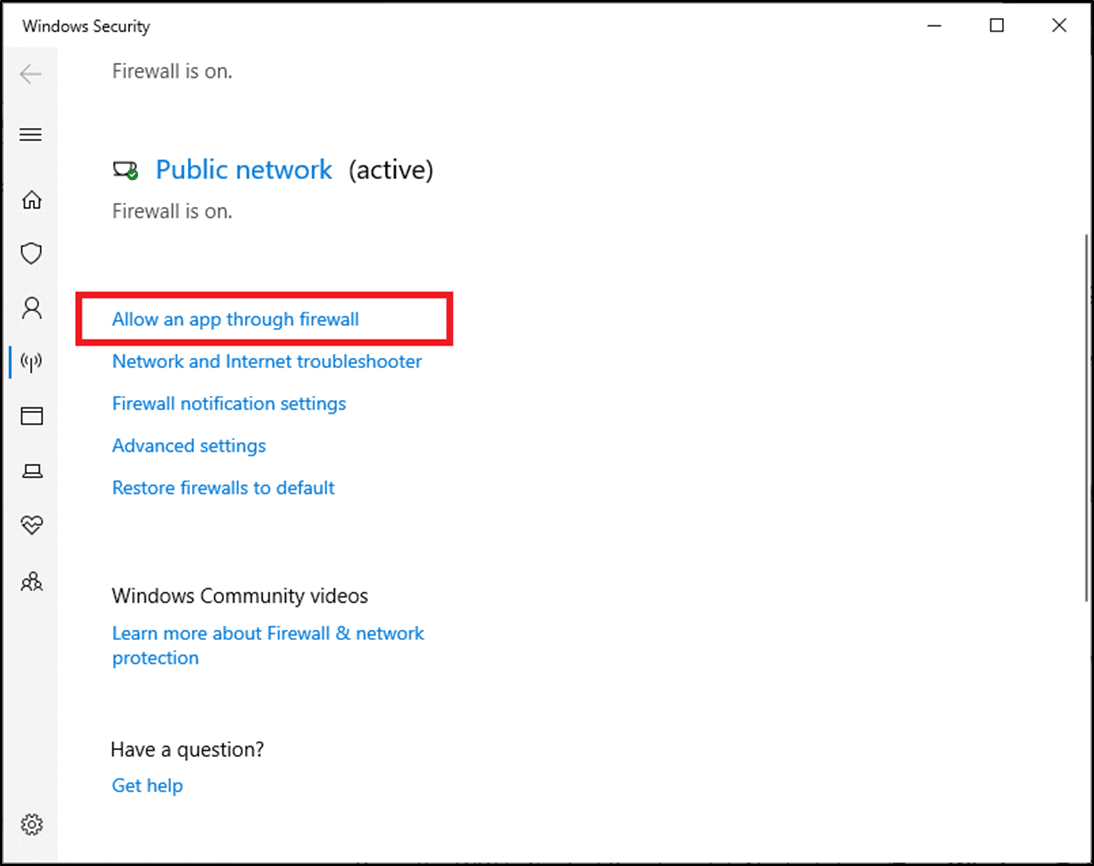Click Allow an app through firewall
This screenshot has width=1094, height=866.
click(235, 320)
